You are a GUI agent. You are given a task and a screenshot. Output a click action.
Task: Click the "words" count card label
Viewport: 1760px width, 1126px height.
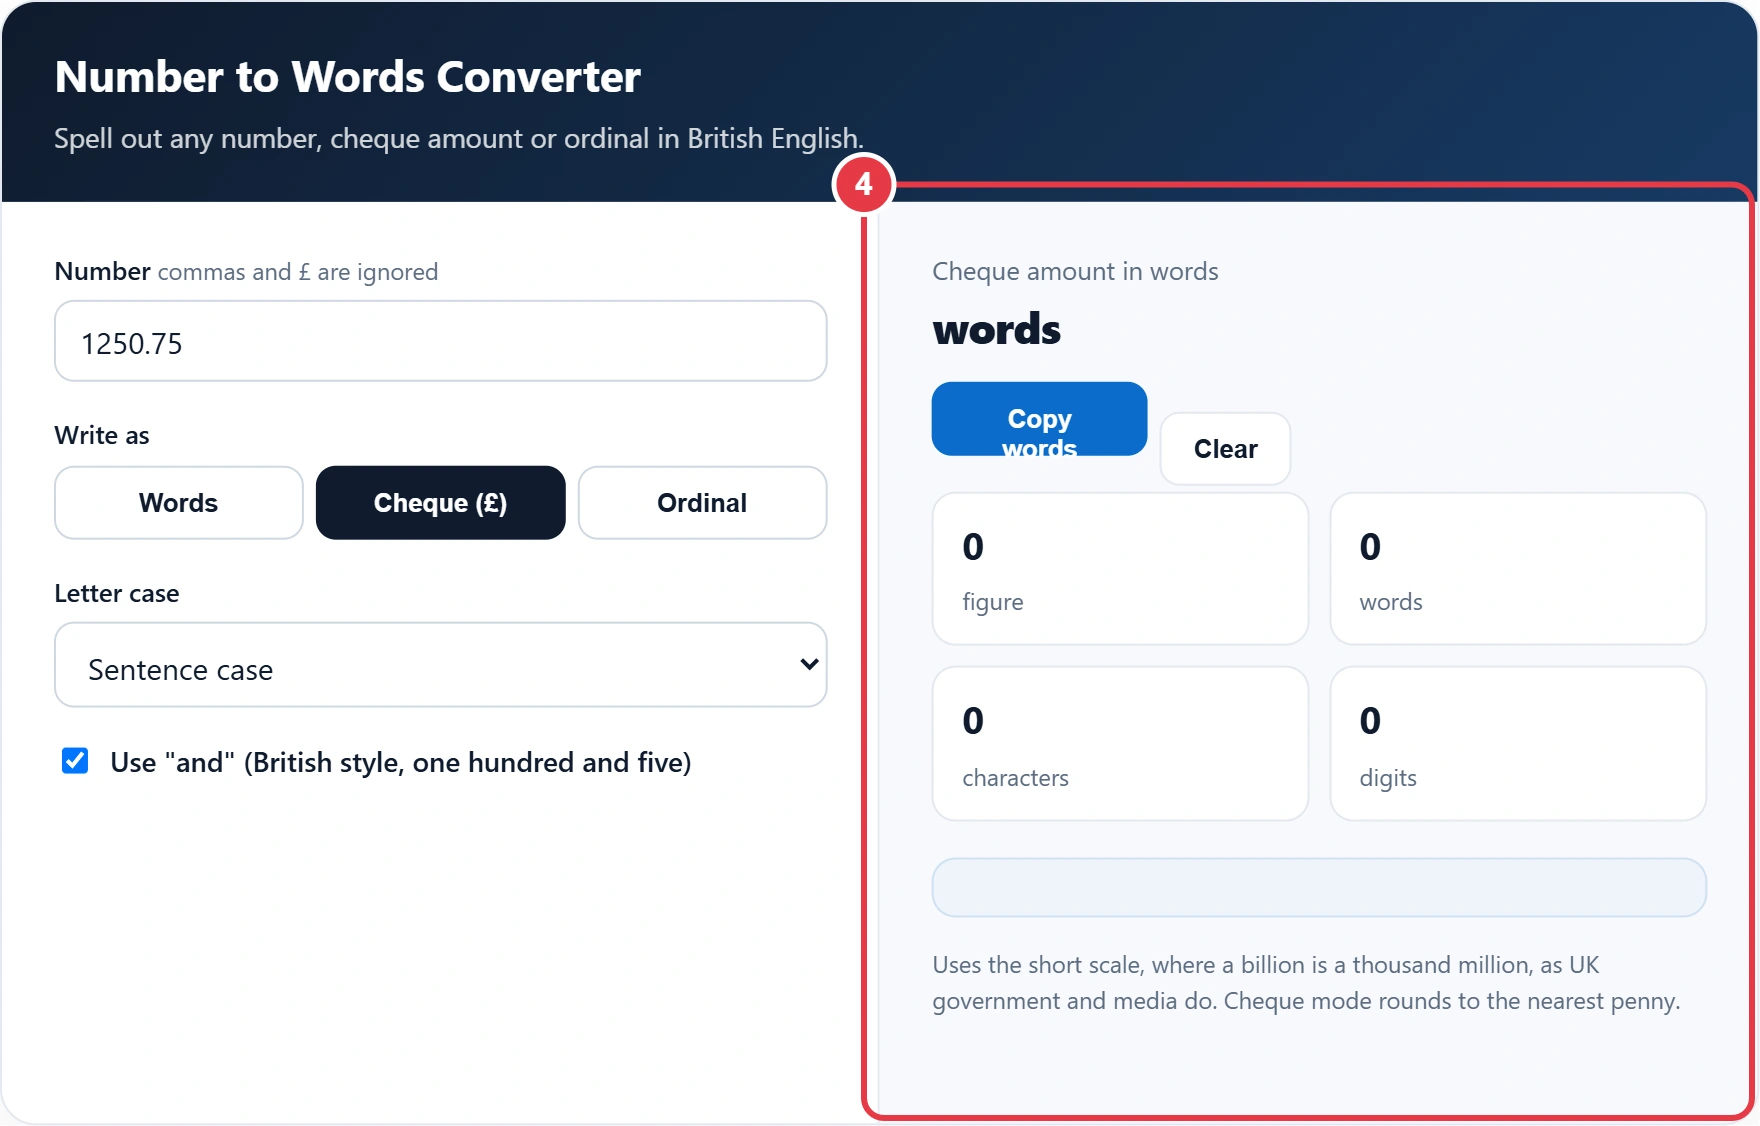click(1391, 602)
